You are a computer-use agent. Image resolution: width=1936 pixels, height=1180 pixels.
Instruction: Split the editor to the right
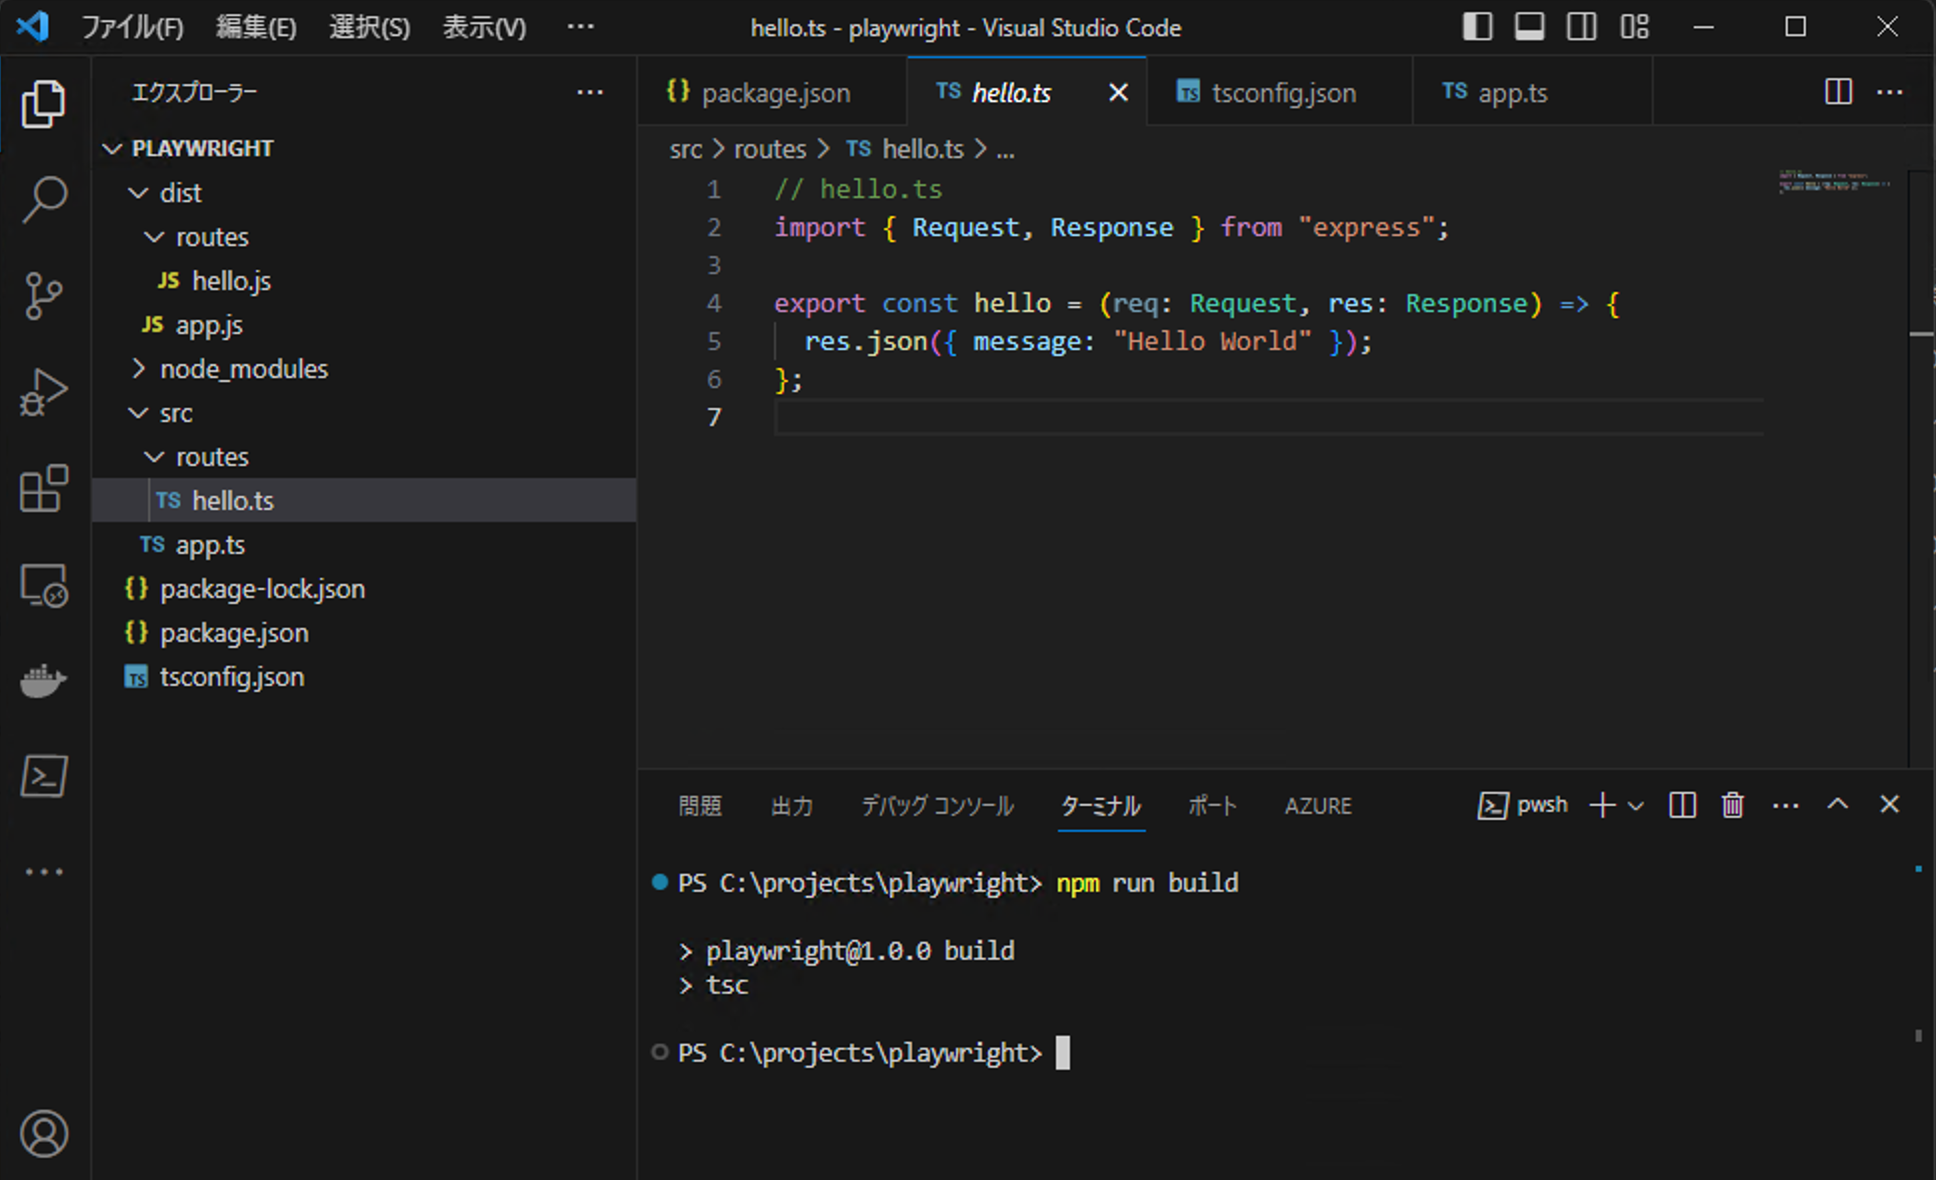[x=1838, y=92]
